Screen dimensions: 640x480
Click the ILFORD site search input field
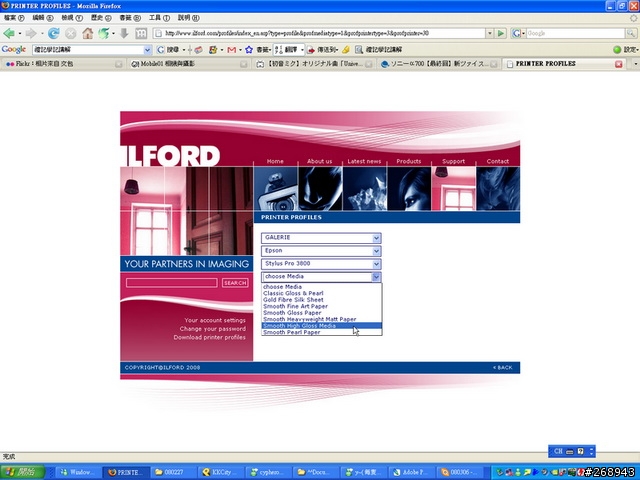click(171, 283)
